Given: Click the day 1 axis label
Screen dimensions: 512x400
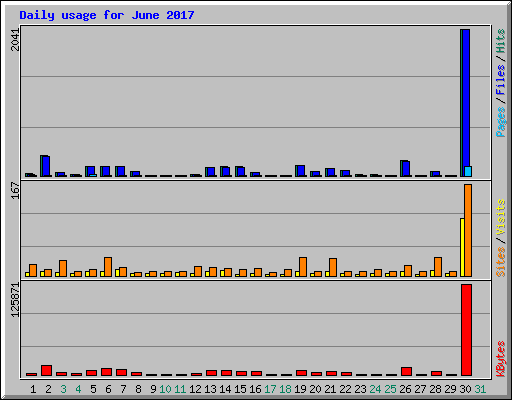Looking at the screenshot, I should pyautogui.click(x=33, y=389).
